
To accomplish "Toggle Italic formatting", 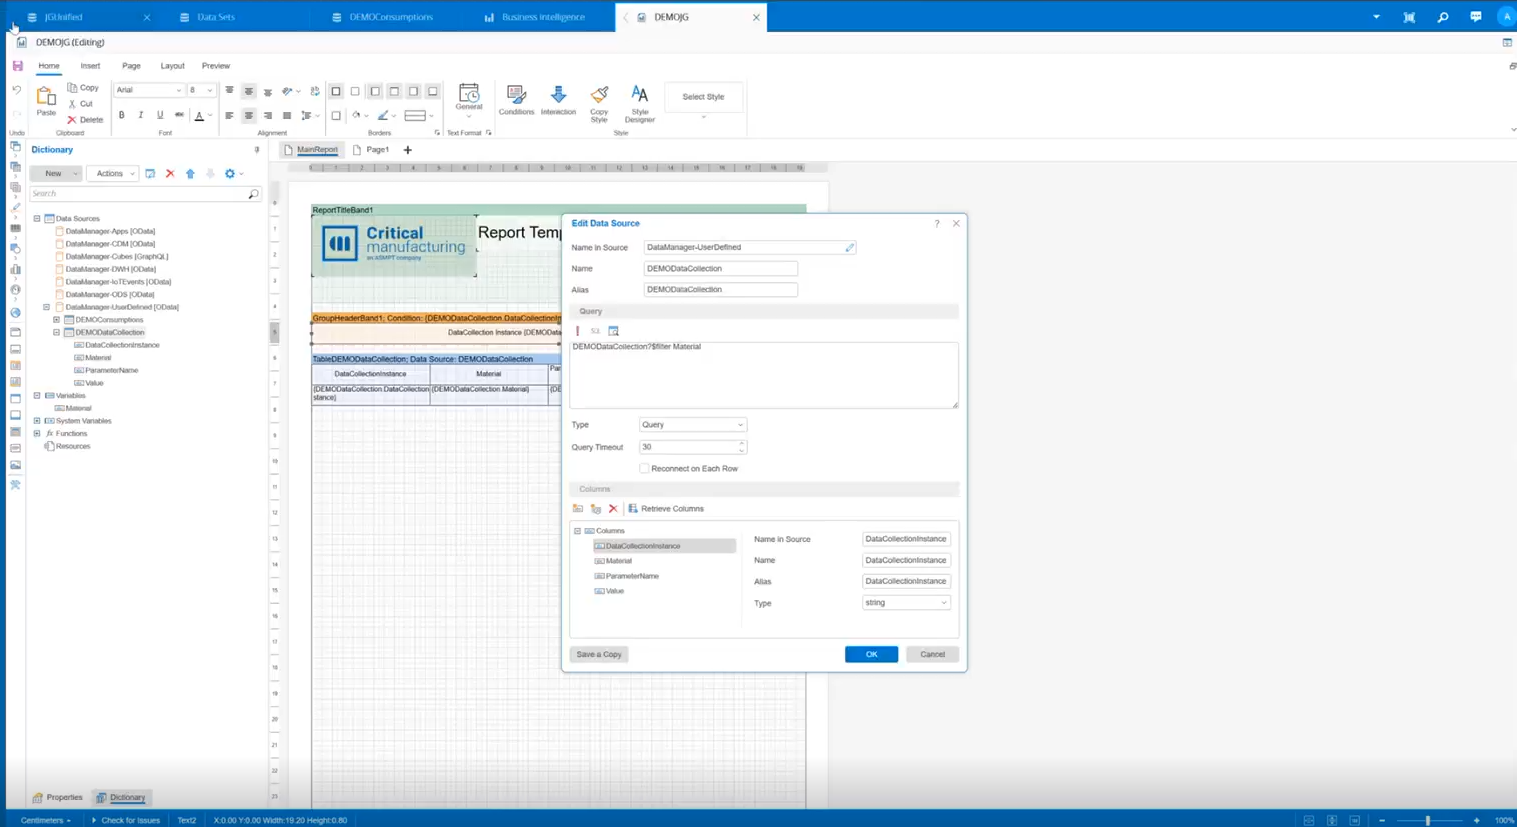I will coord(141,116).
